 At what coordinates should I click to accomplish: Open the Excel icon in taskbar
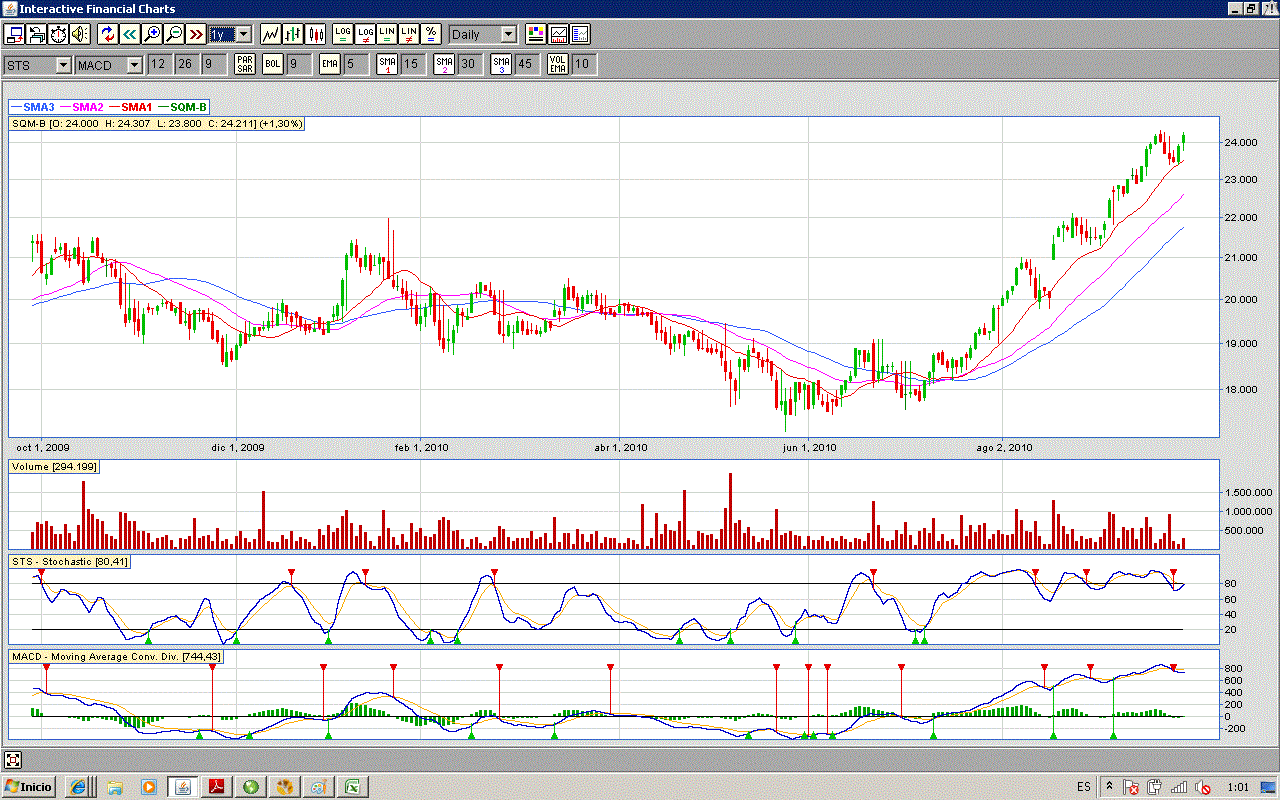click(x=352, y=787)
